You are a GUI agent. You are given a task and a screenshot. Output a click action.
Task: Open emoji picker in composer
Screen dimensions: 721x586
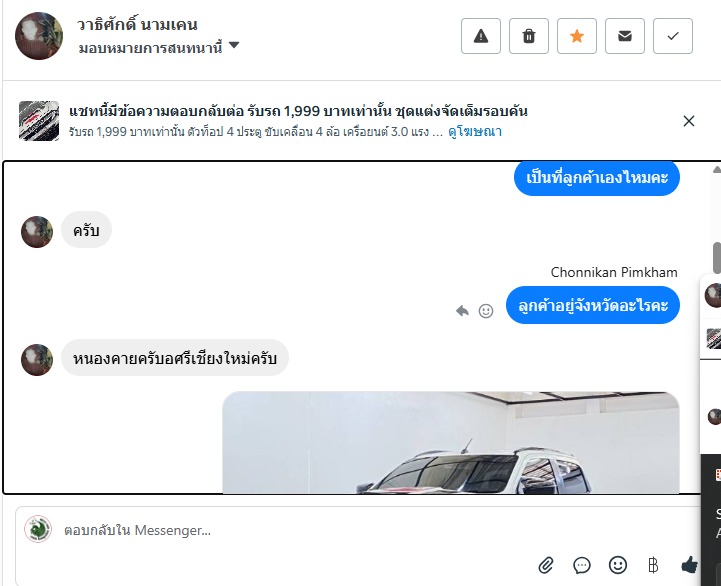(x=618, y=564)
